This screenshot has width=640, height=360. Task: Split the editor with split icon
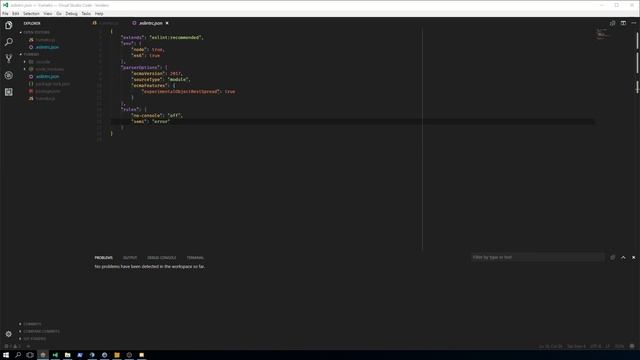(623, 23)
